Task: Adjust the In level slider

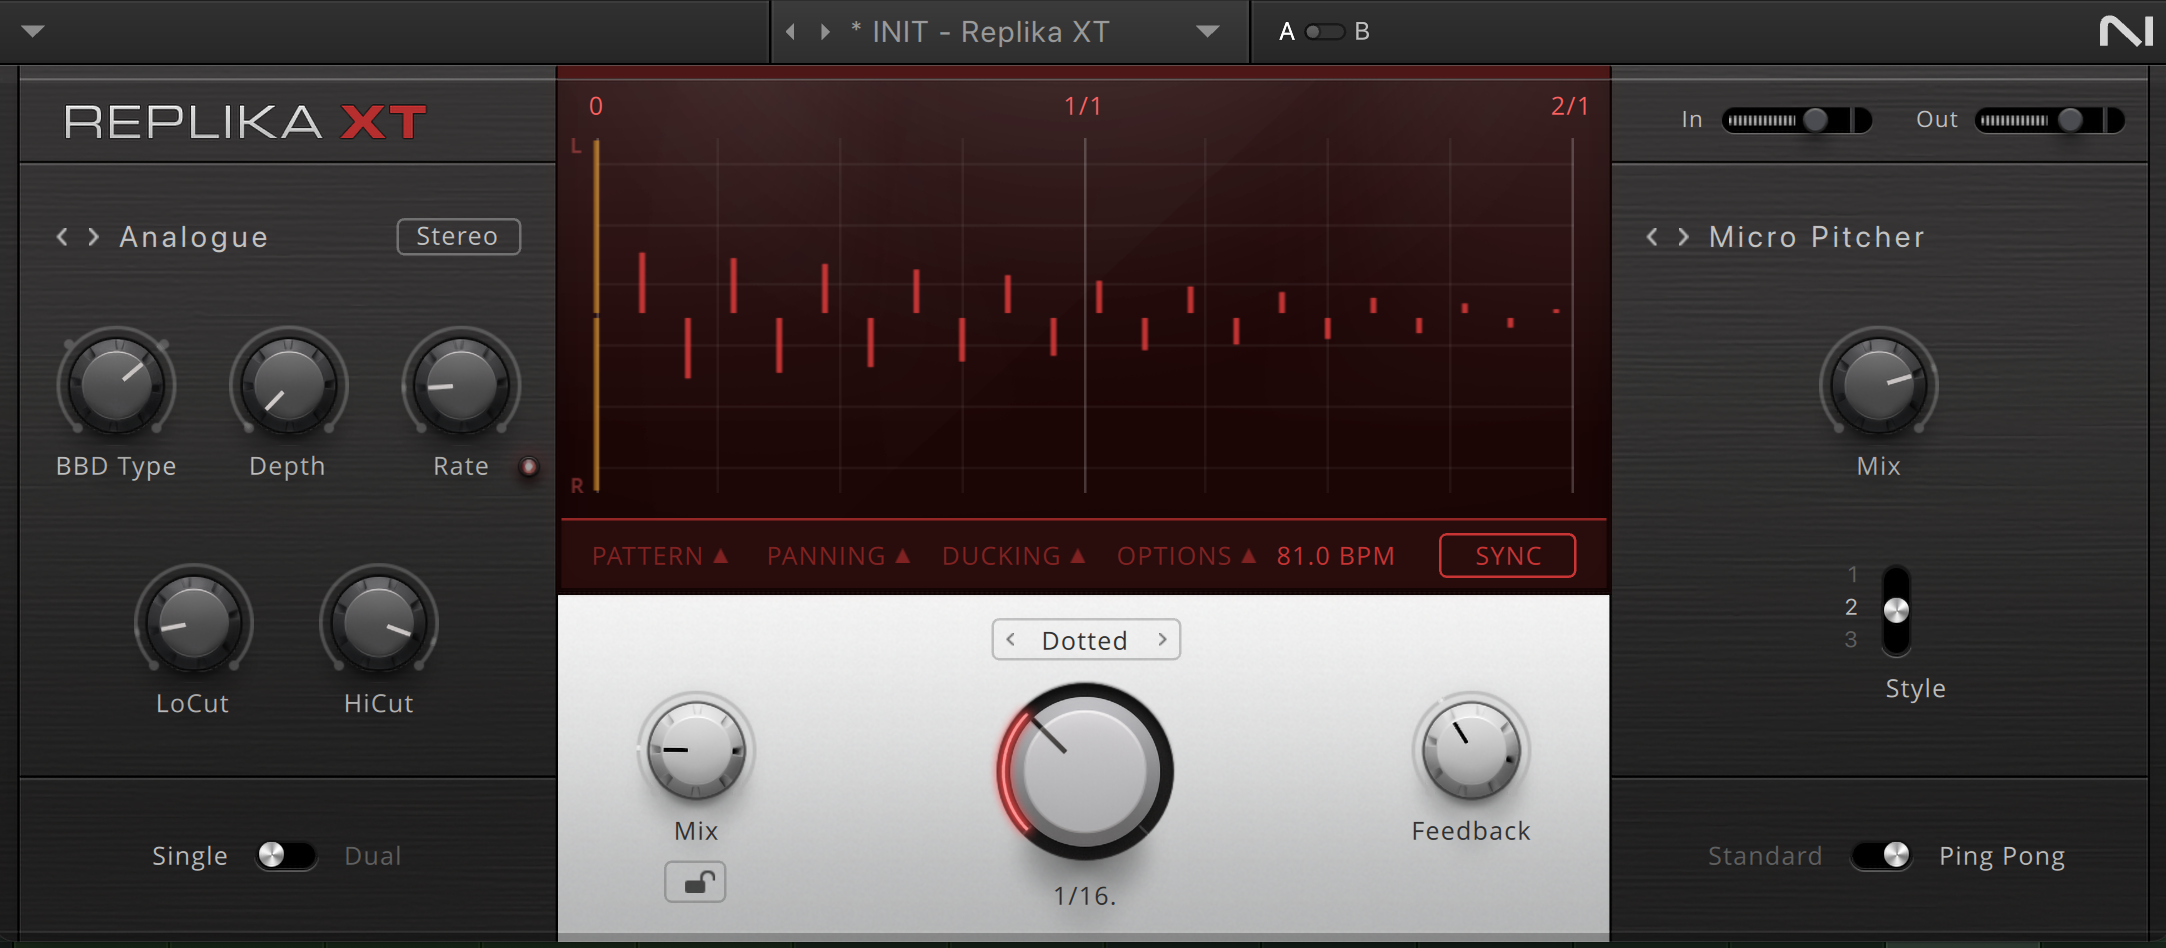Action: [x=1796, y=120]
